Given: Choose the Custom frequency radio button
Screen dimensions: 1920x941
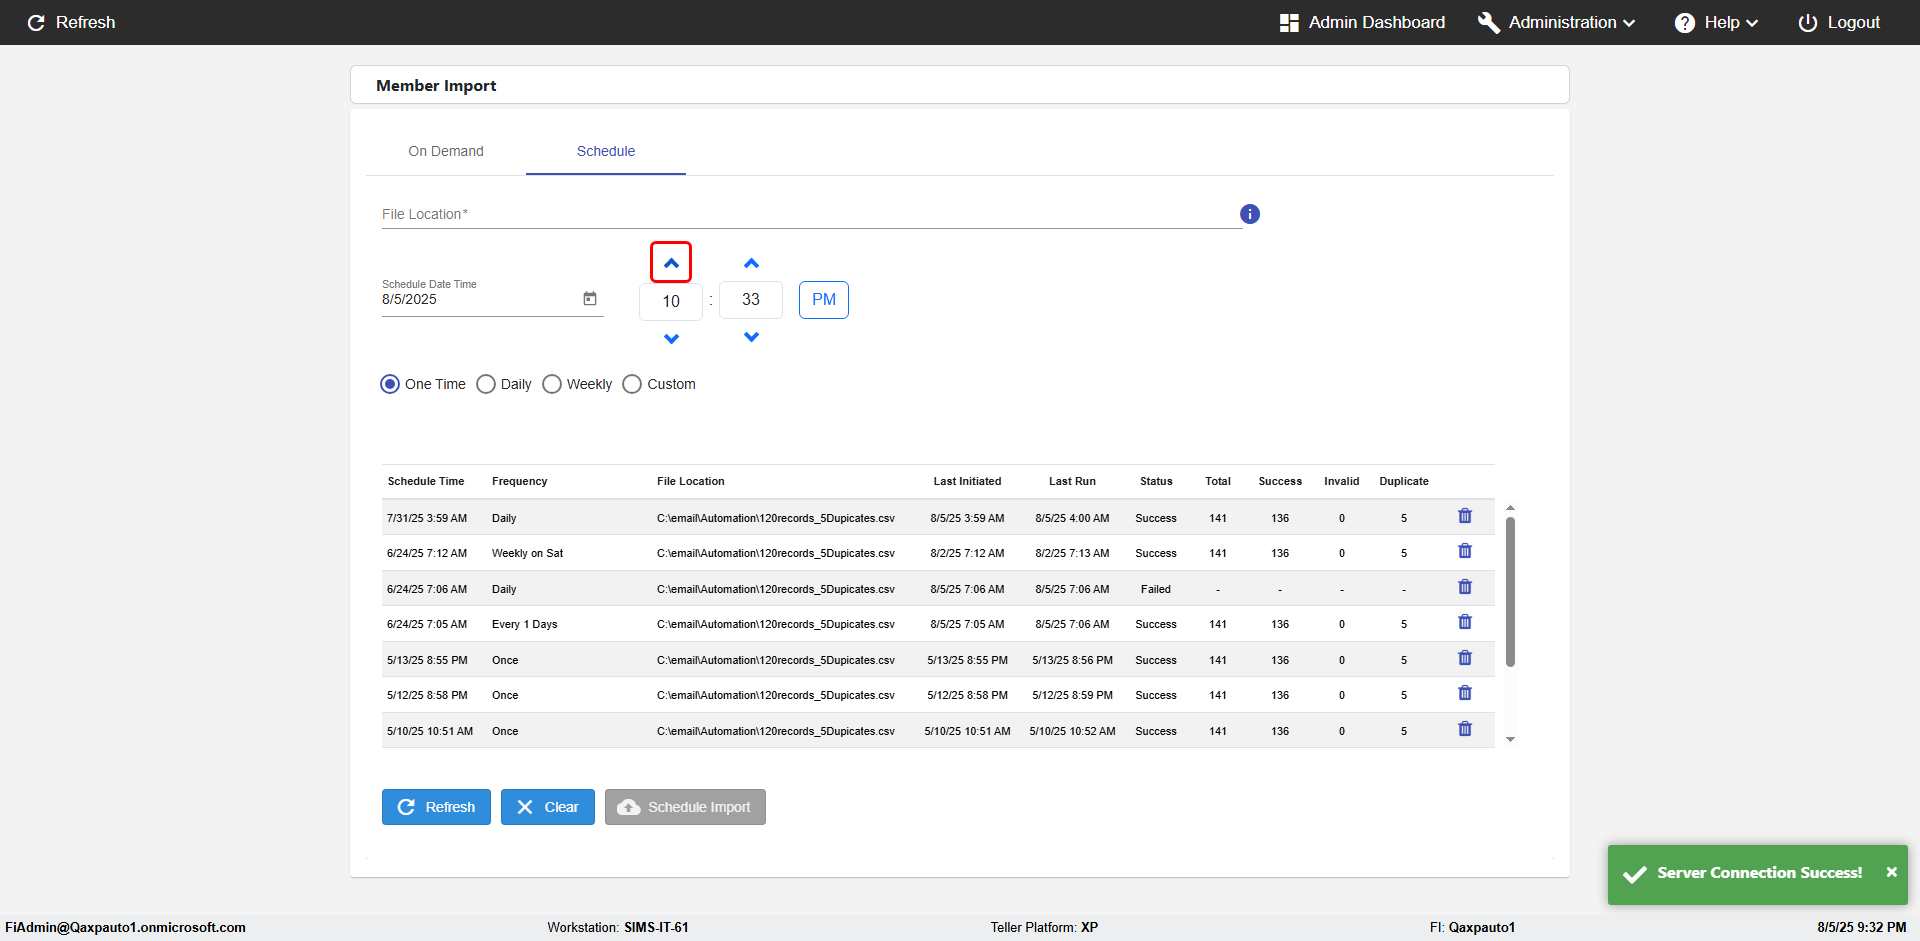Looking at the screenshot, I should pyautogui.click(x=632, y=384).
